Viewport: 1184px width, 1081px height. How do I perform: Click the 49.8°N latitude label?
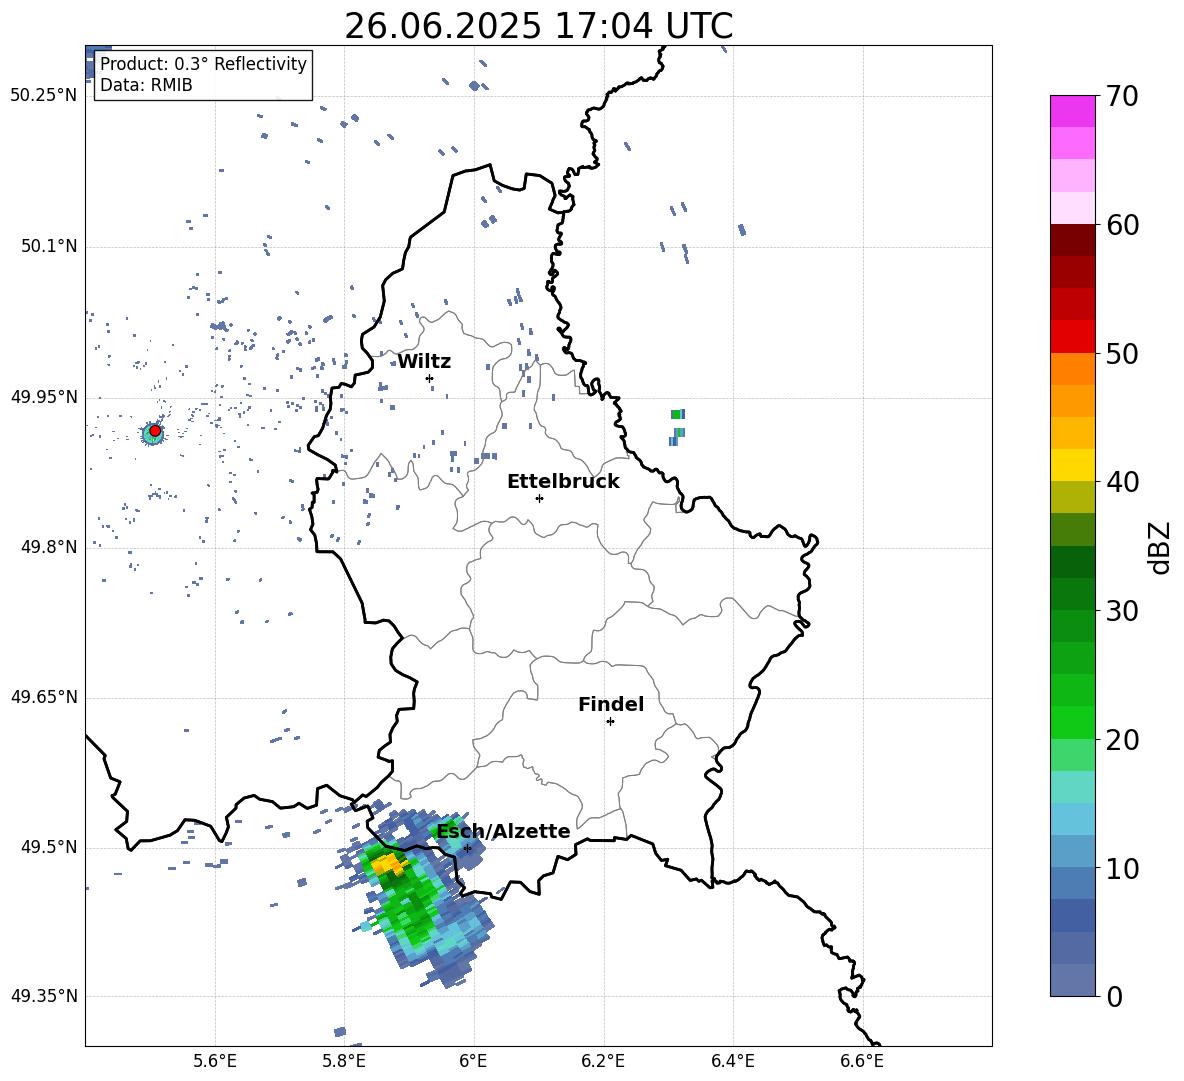tap(47, 547)
